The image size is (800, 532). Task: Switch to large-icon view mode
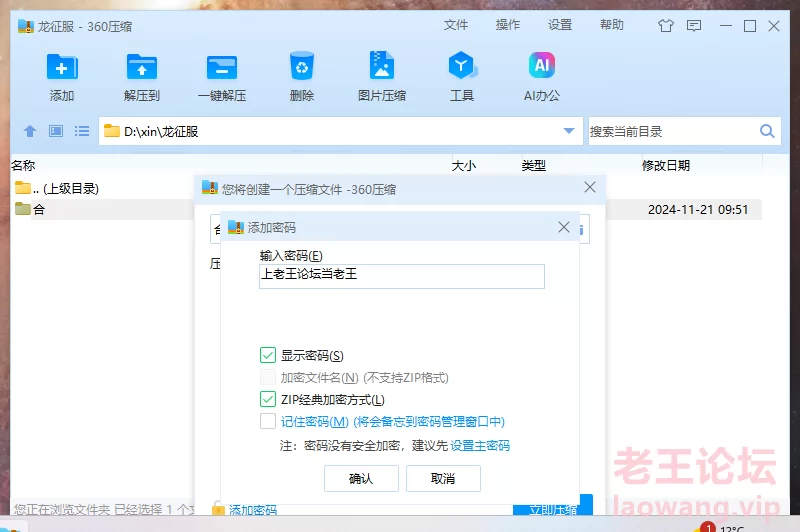coord(56,132)
